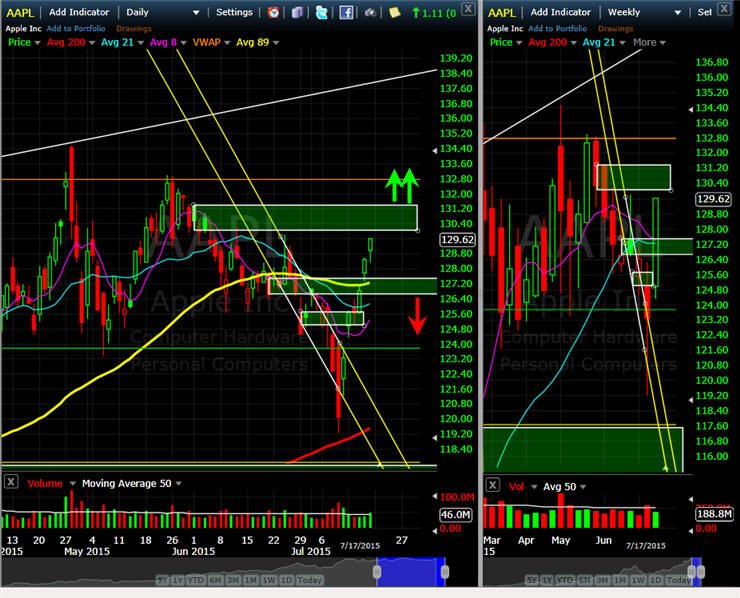Open Drawings in the Weekly chart
Viewport: 740px width, 598px height.
(x=615, y=28)
